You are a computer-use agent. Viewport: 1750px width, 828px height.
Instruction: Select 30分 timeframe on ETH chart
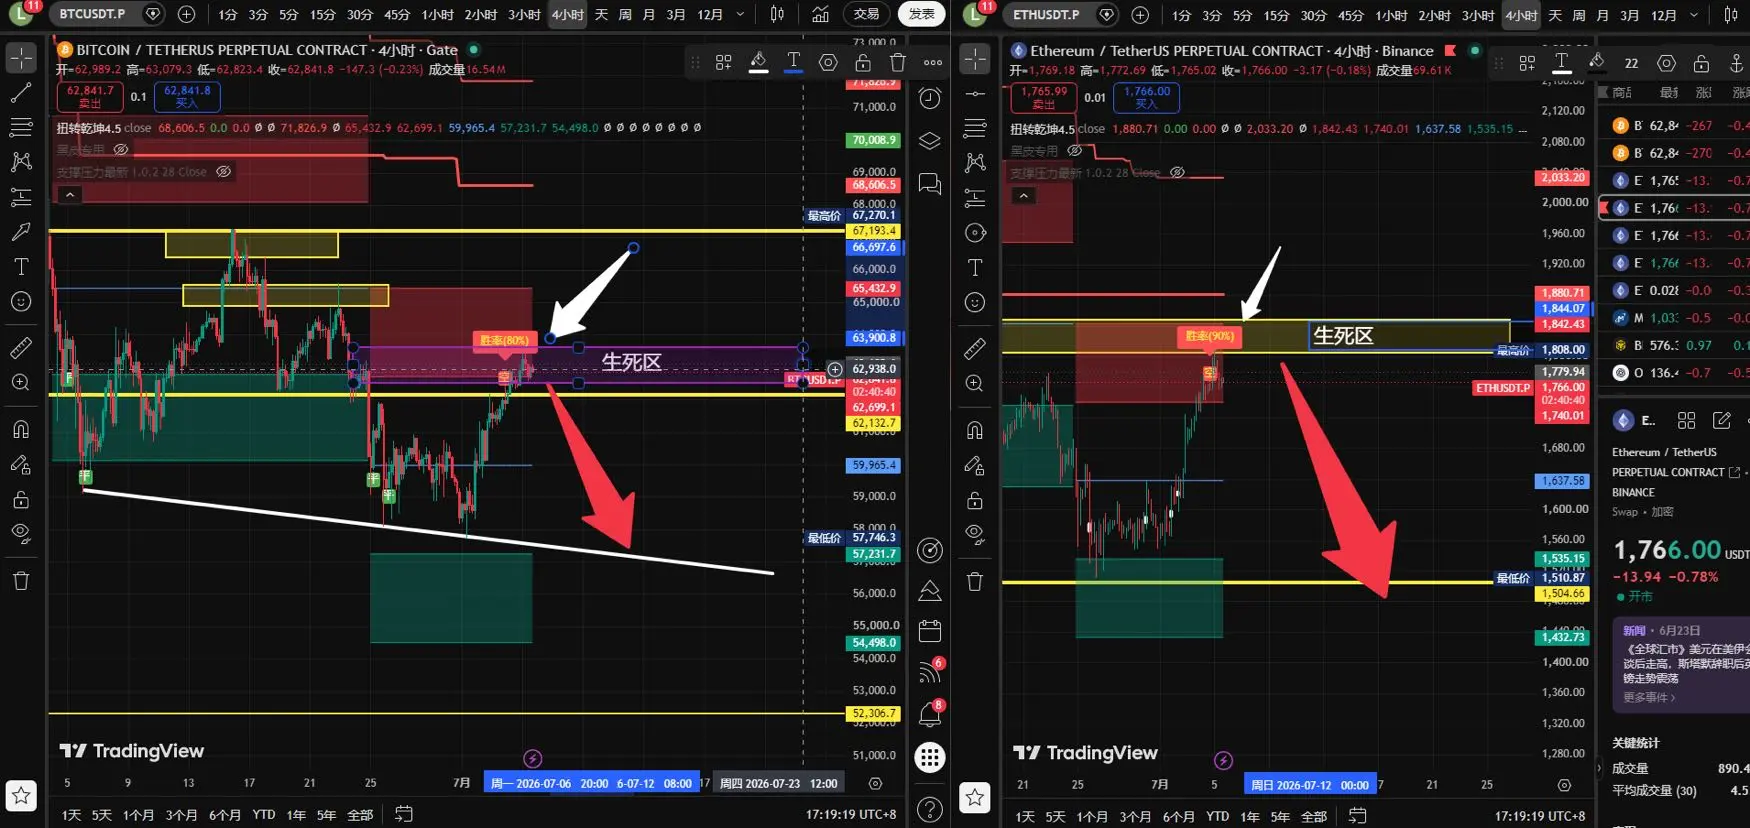(1314, 15)
